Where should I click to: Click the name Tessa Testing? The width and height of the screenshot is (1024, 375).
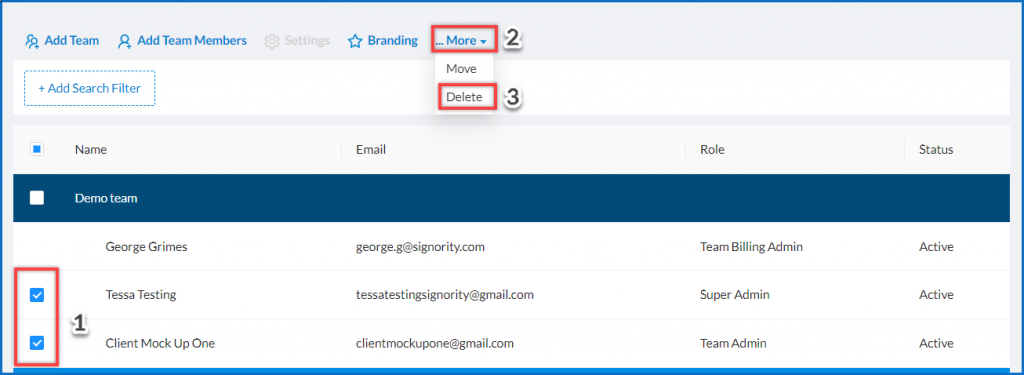pyautogui.click(x=140, y=295)
